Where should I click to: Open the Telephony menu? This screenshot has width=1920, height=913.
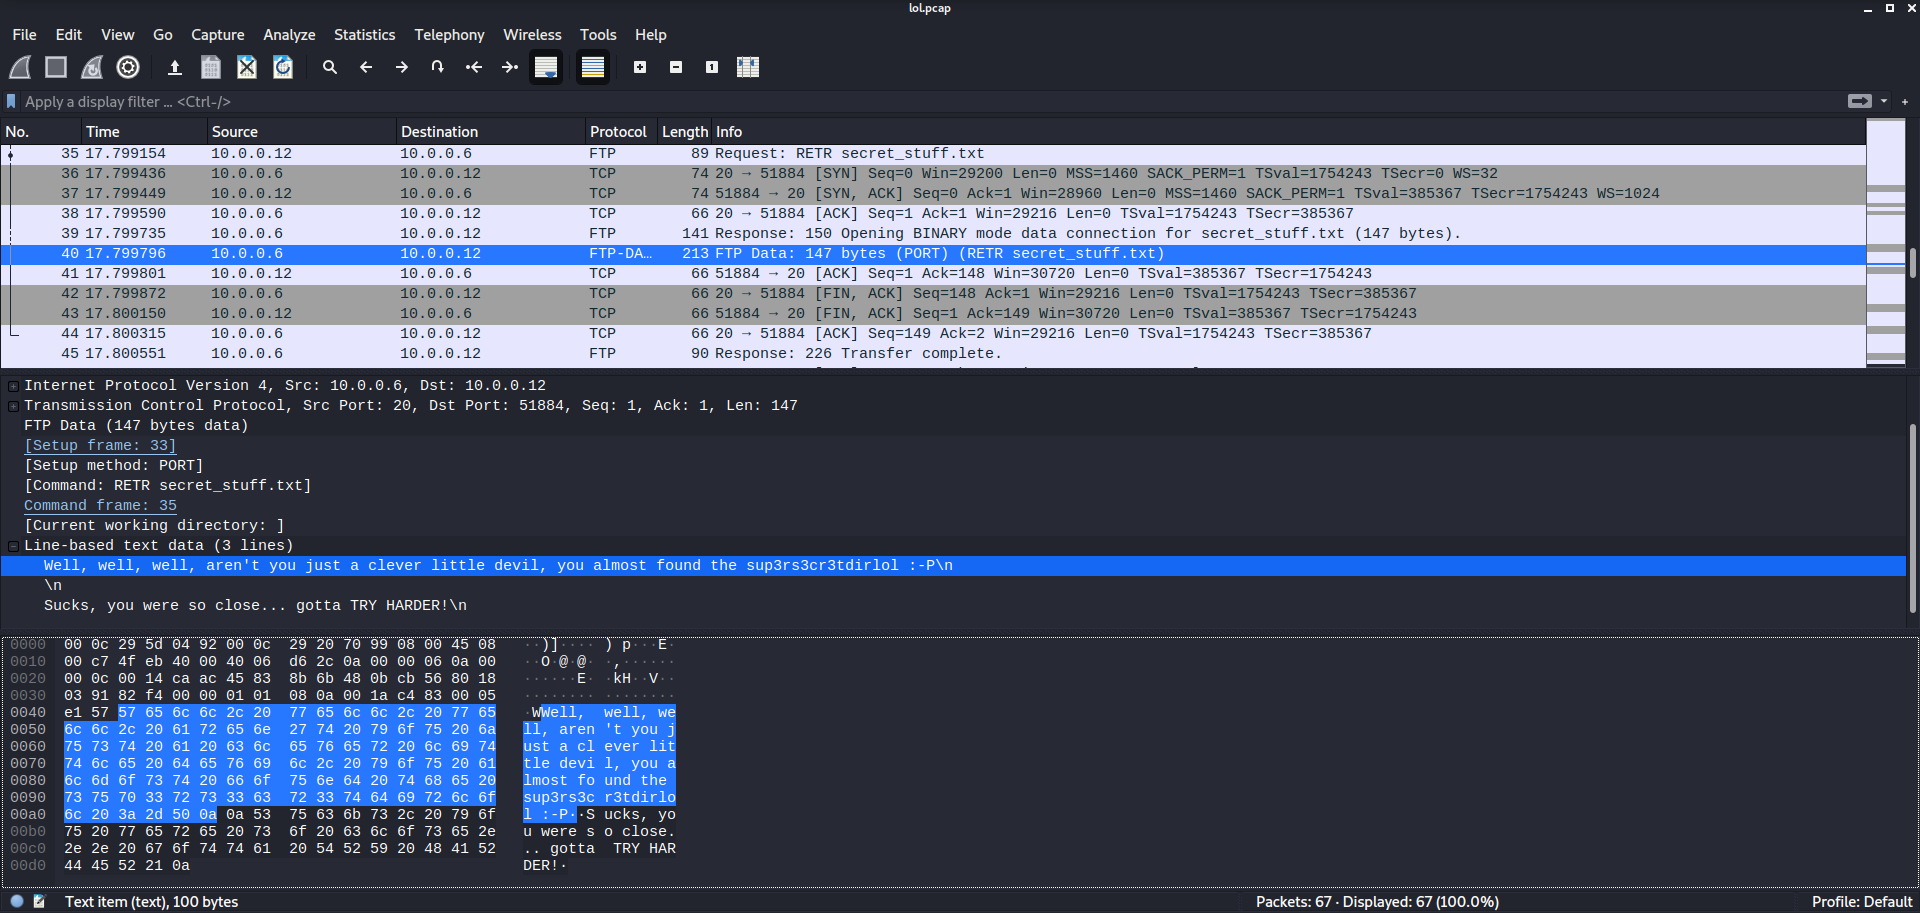pyautogui.click(x=449, y=34)
